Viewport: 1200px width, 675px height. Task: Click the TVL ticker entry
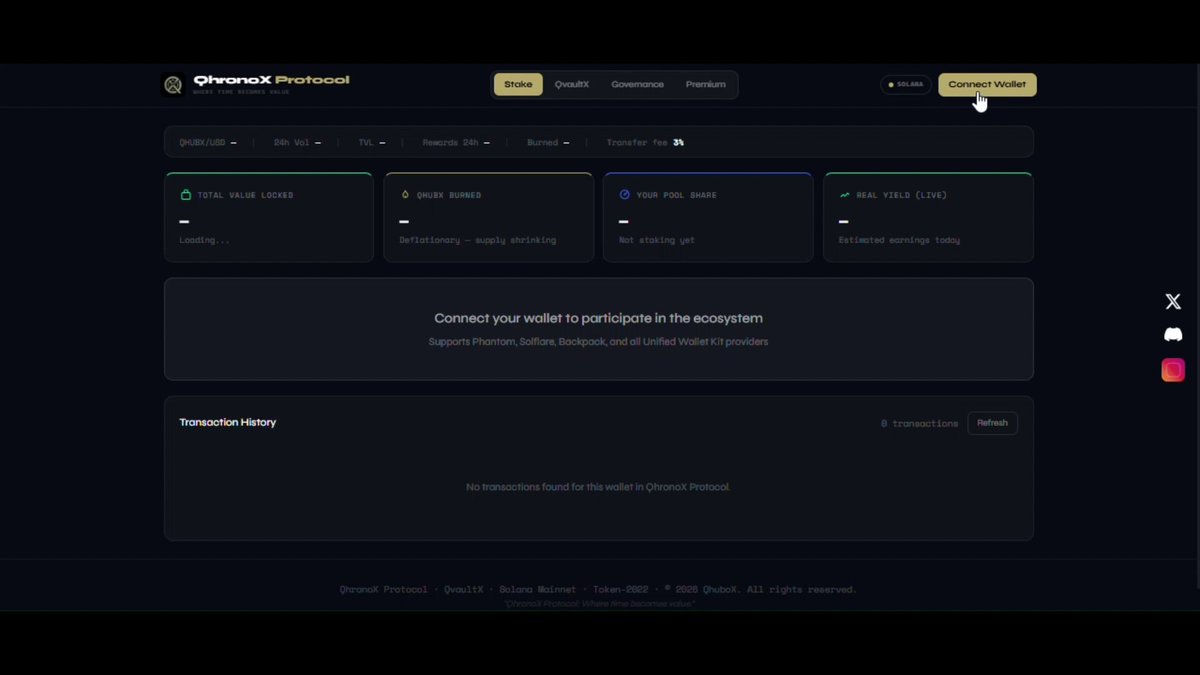(372, 143)
